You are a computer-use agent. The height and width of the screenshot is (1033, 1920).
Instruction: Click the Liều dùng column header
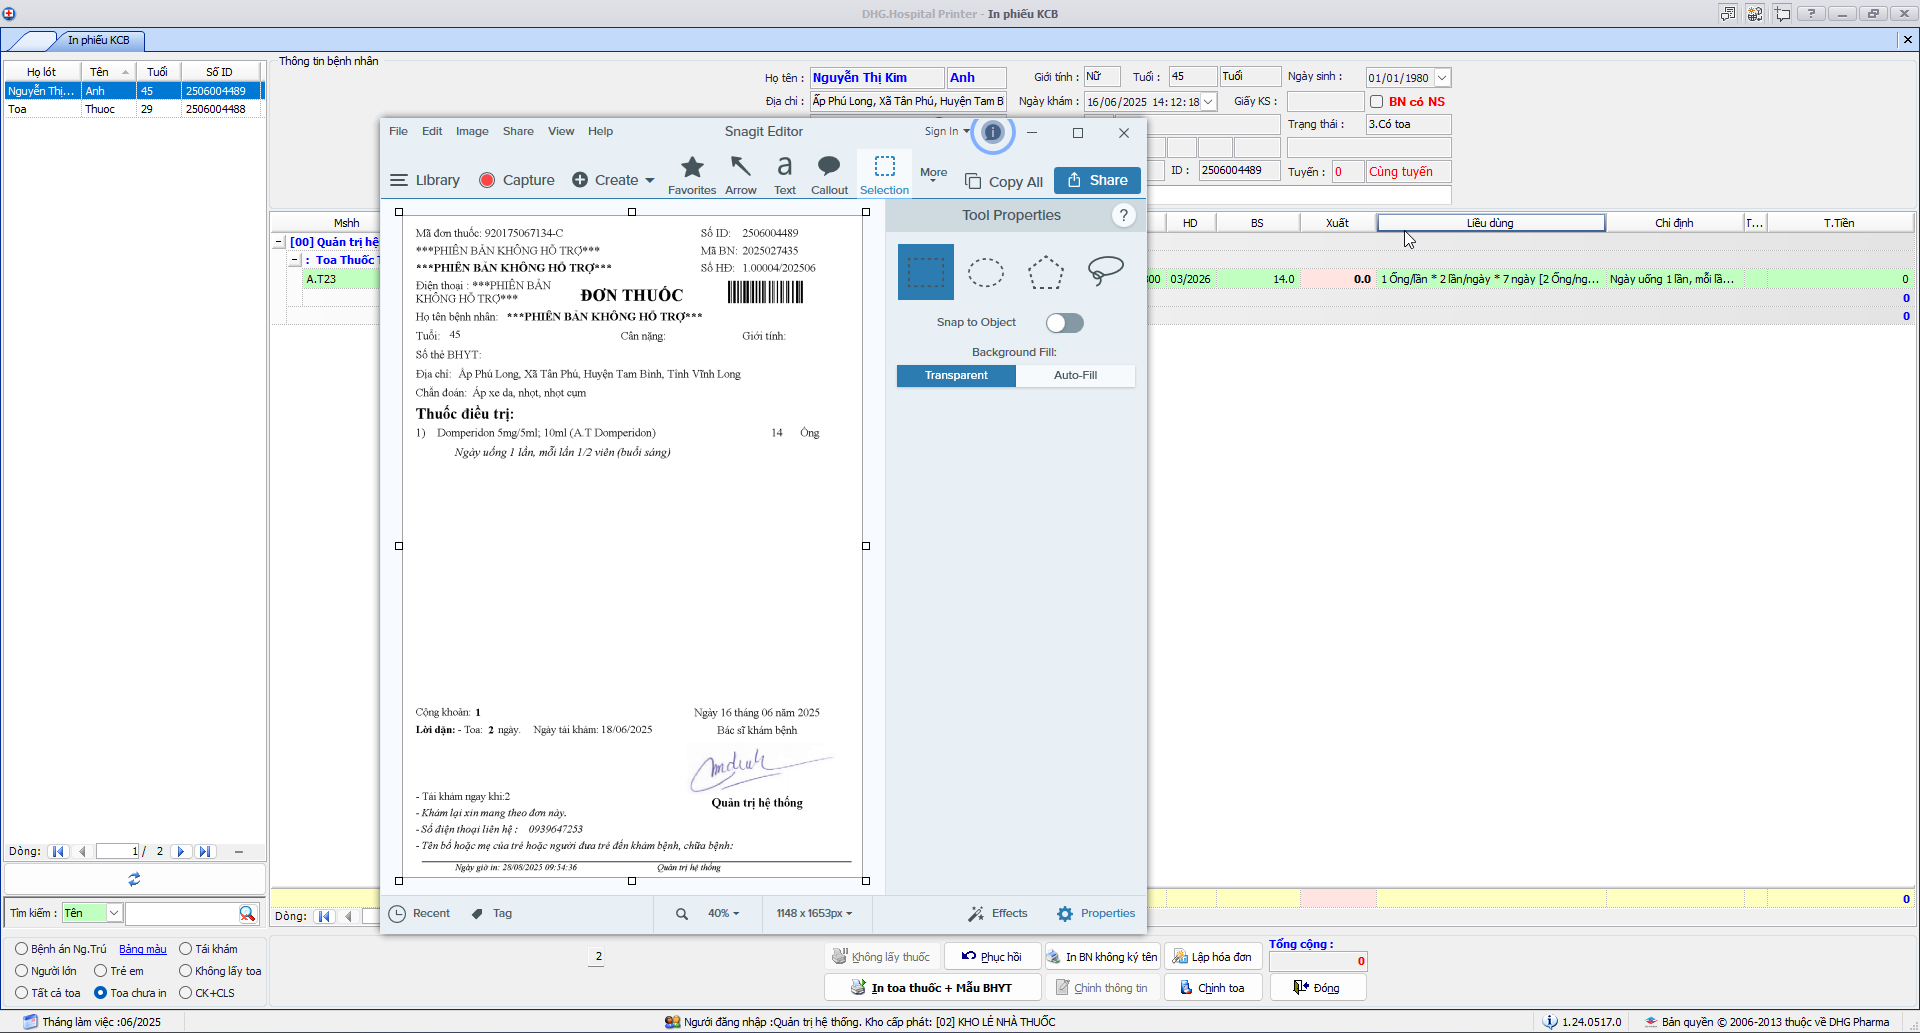pyautogui.click(x=1491, y=223)
